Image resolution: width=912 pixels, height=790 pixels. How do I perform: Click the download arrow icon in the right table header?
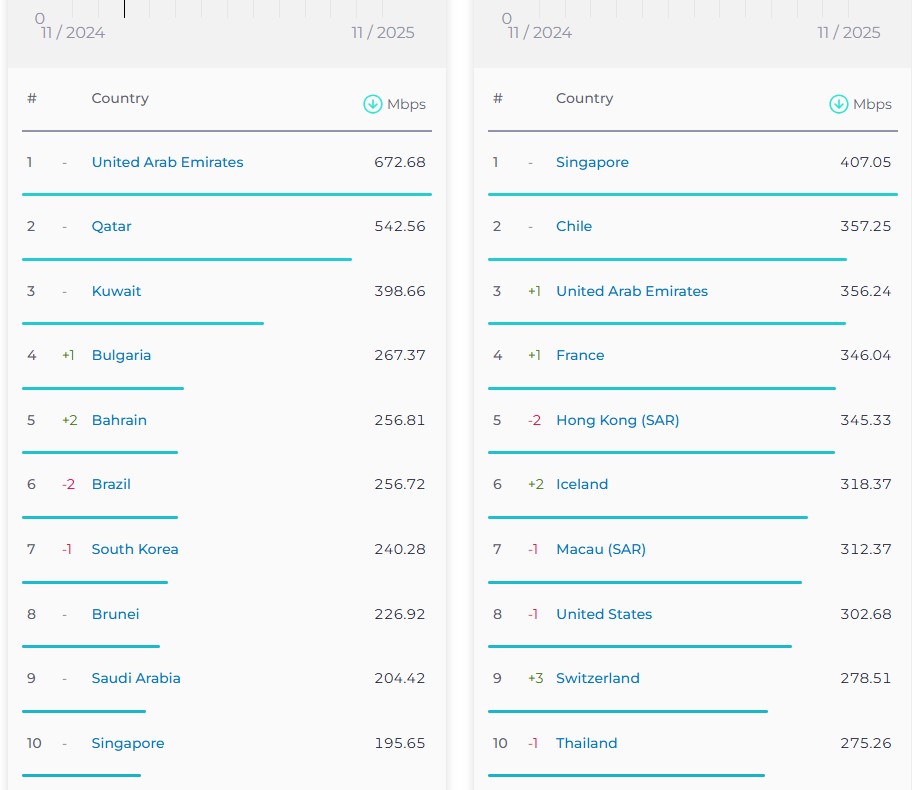click(839, 104)
